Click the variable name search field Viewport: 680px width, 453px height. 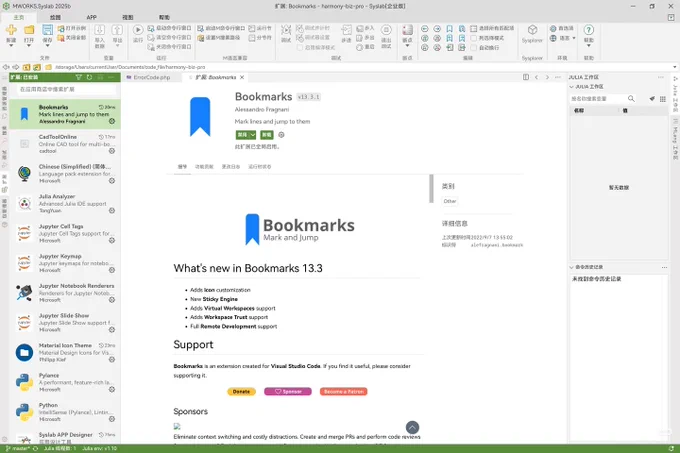pyautogui.click(x=598, y=99)
